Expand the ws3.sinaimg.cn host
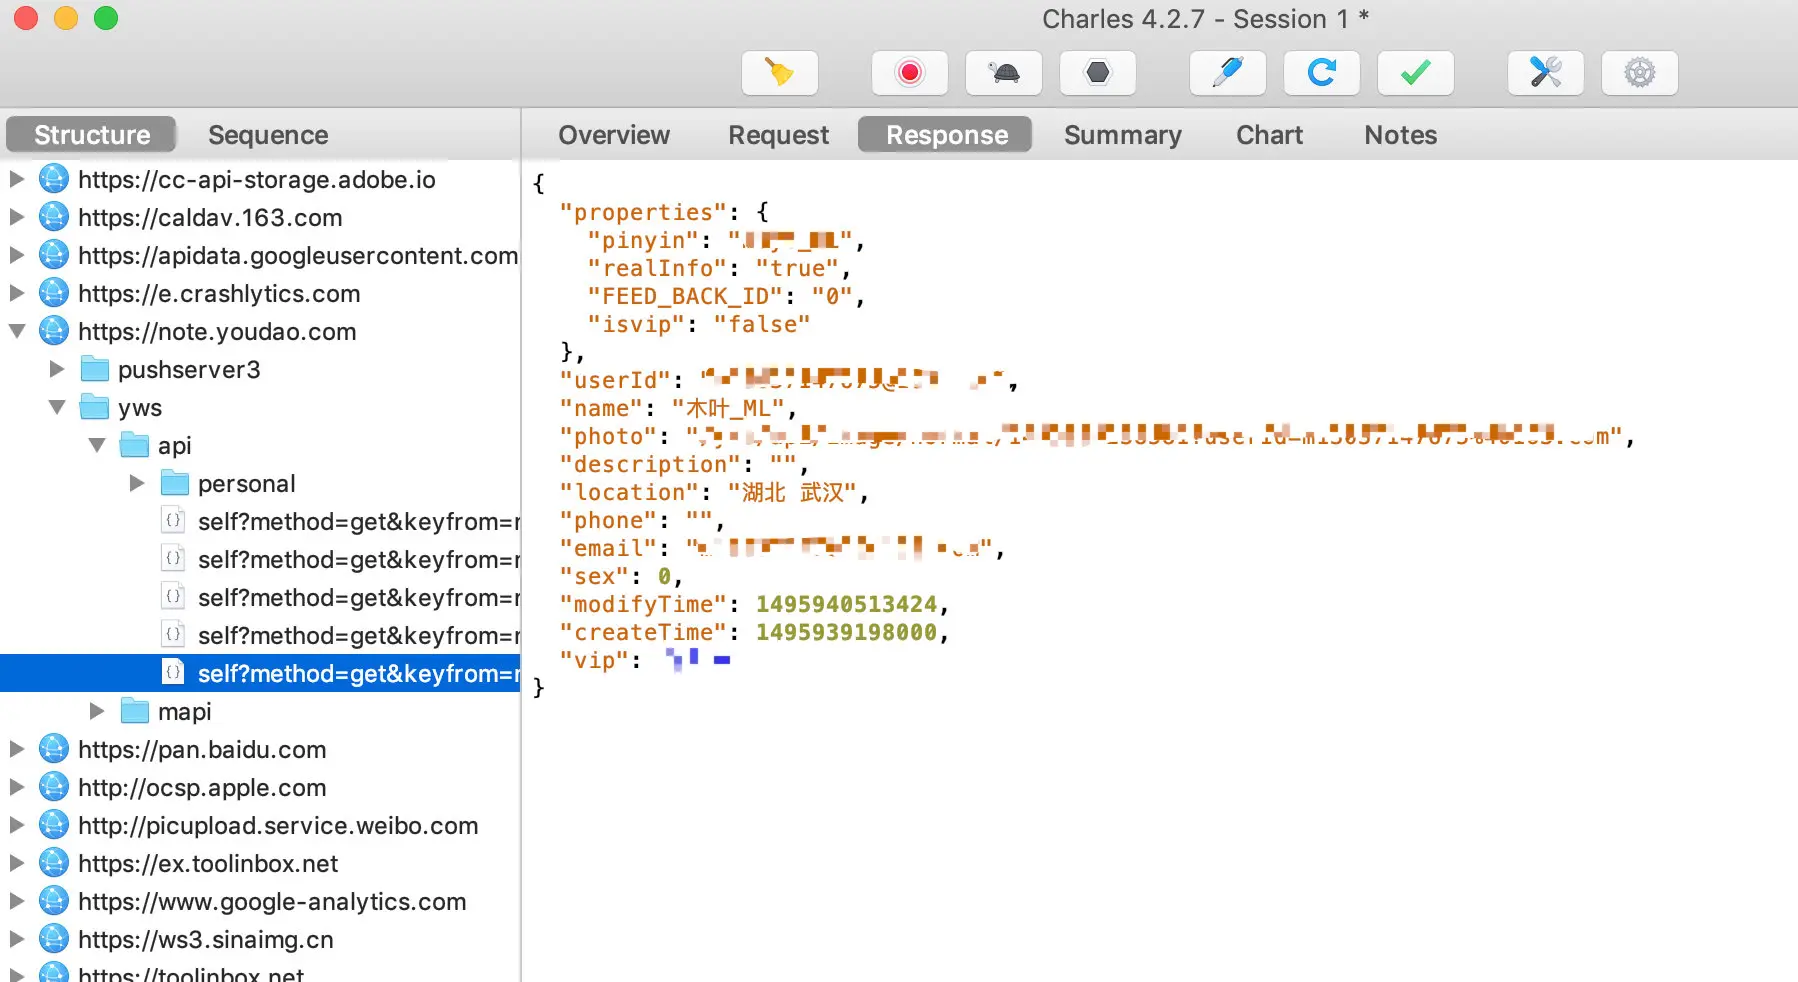The image size is (1798, 982). click(x=17, y=940)
